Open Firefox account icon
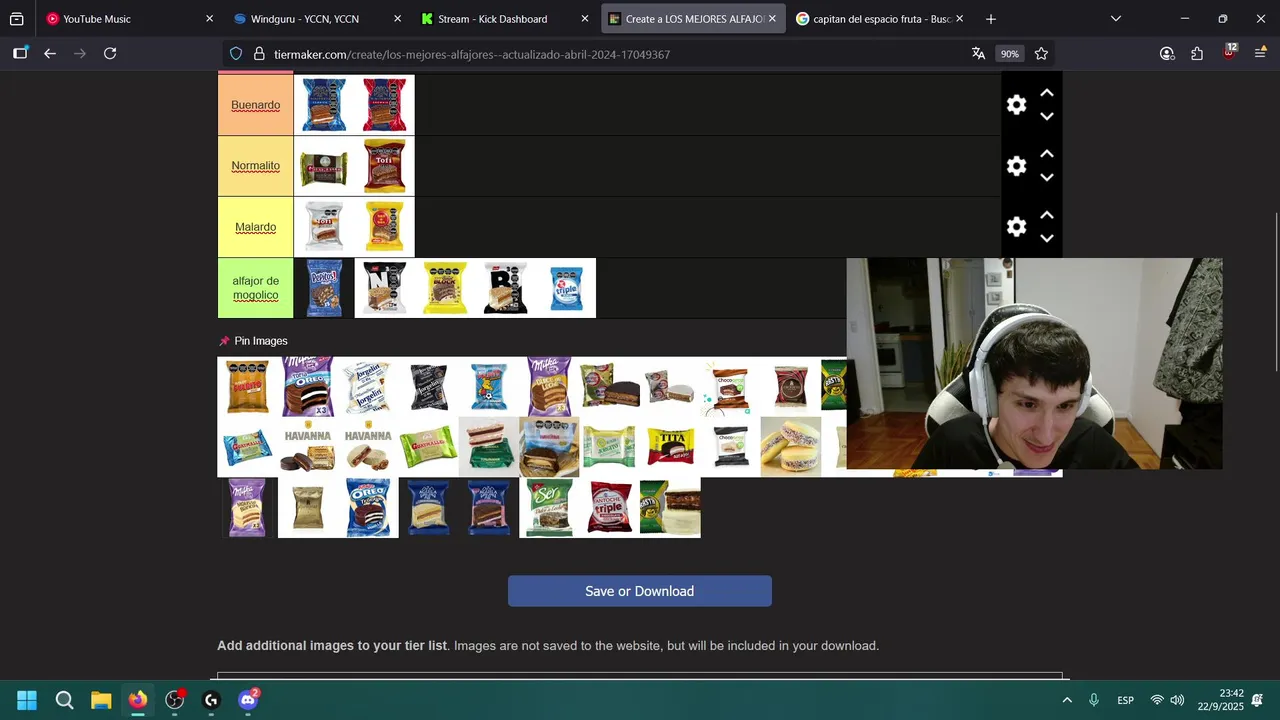The width and height of the screenshot is (1280, 720). 1167,54
